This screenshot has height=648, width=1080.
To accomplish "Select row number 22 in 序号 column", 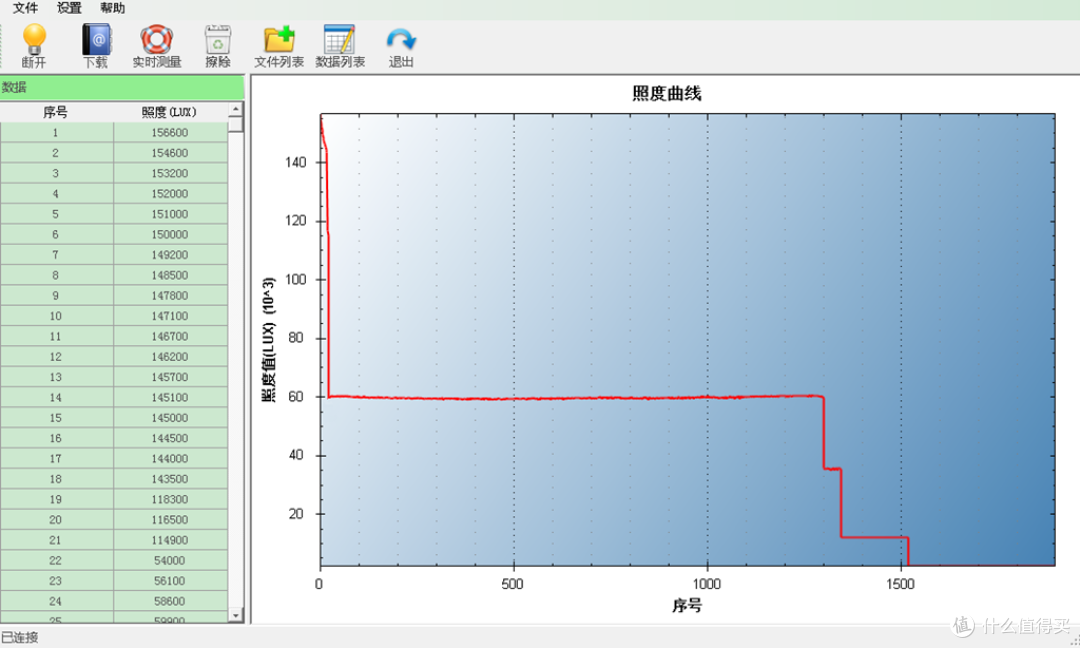I will [56, 561].
